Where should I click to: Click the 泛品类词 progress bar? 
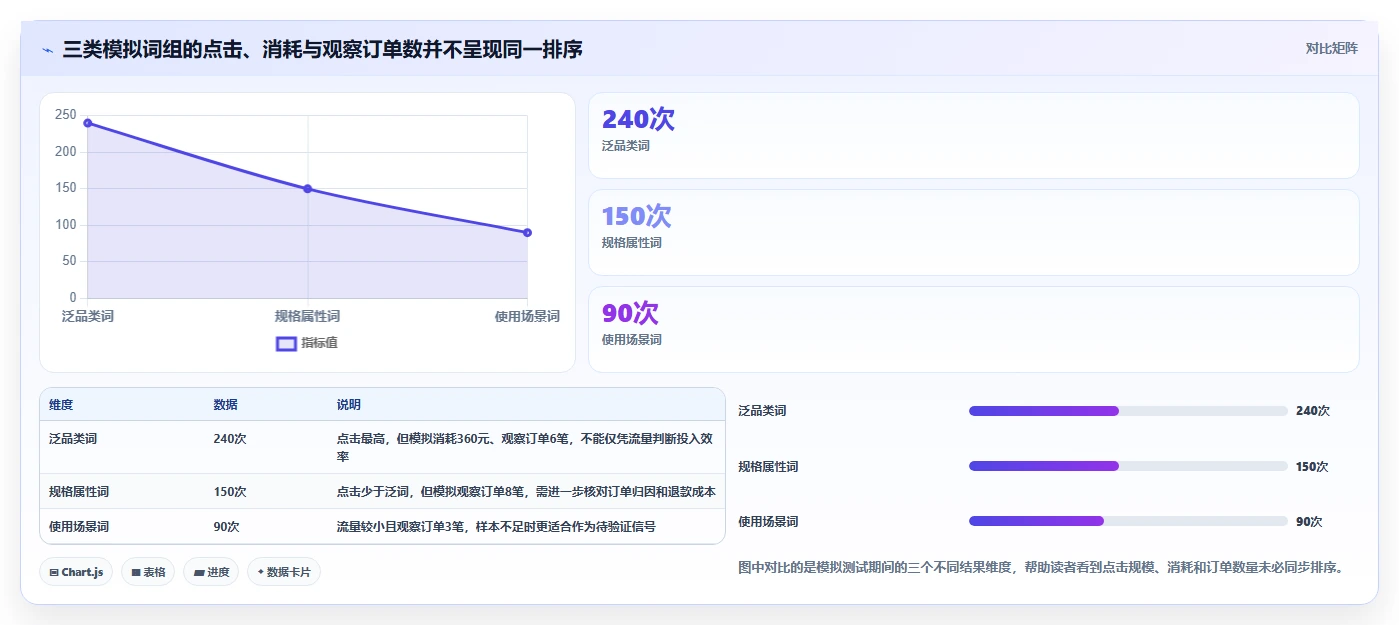click(1128, 411)
